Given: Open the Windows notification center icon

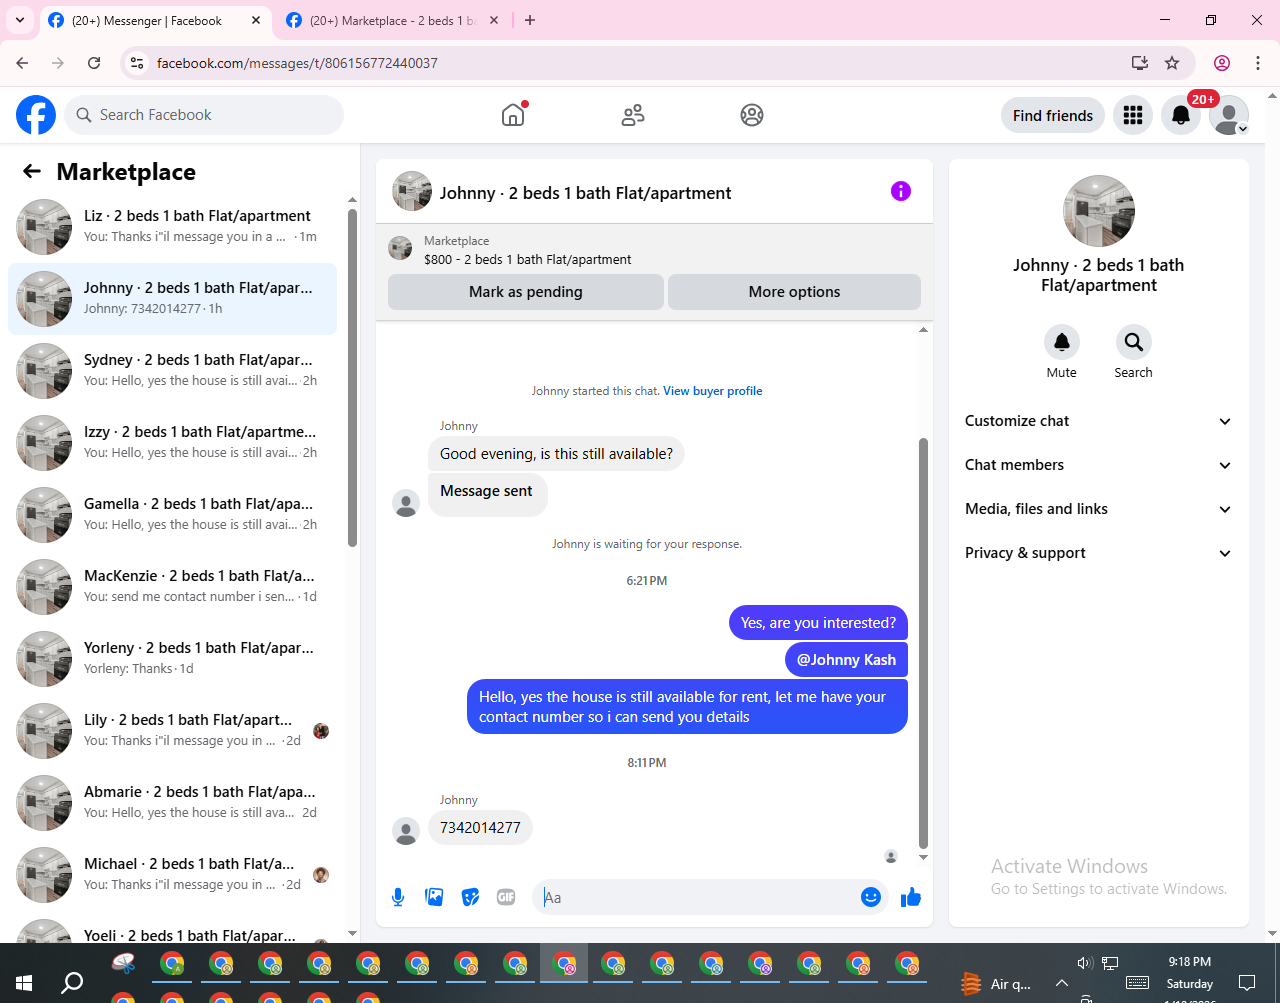Looking at the screenshot, I should coord(1247,983).
